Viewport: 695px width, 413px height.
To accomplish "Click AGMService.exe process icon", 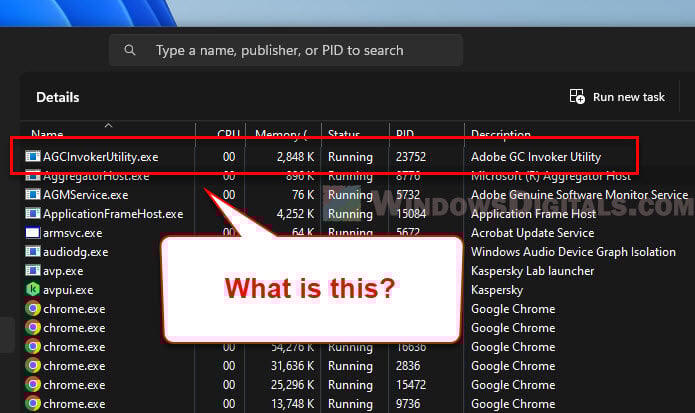I will [33, 195].
